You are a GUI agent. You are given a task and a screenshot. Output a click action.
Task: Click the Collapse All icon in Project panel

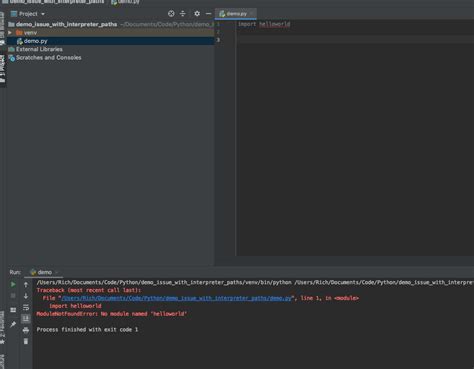pyautogui.click(x=183, y=14)
